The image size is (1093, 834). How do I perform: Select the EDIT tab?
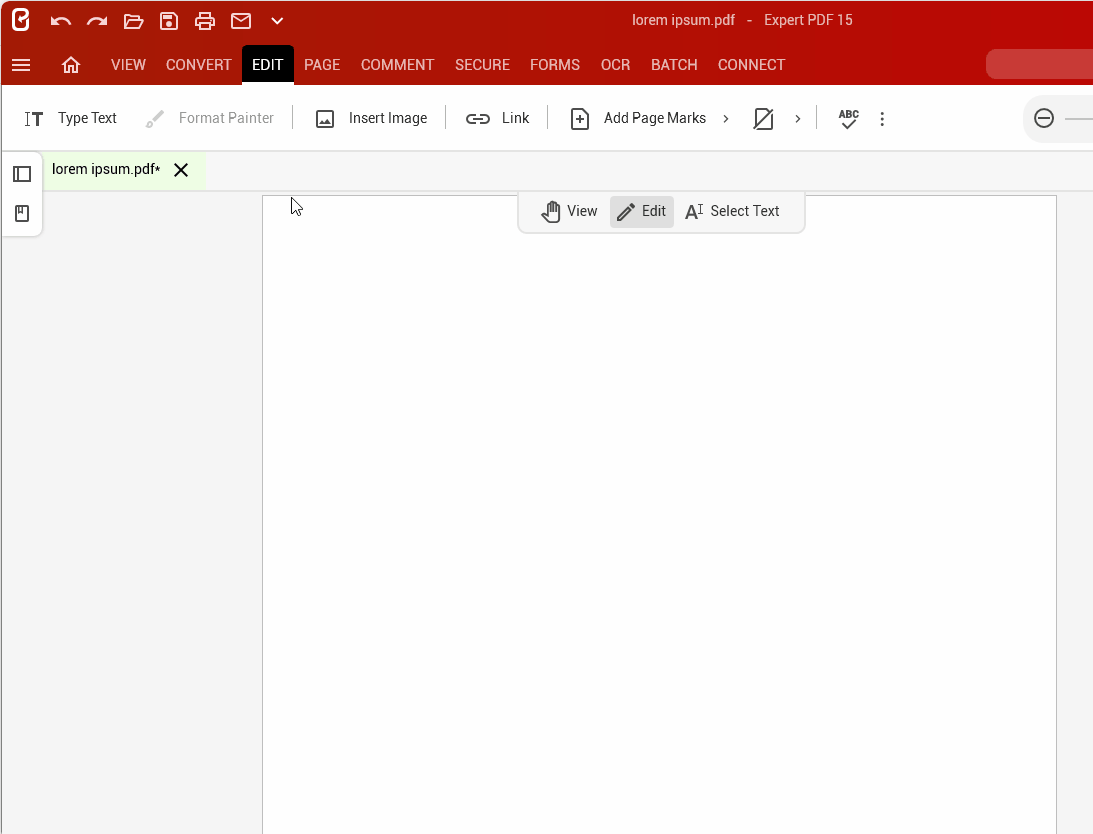[268, 65]
